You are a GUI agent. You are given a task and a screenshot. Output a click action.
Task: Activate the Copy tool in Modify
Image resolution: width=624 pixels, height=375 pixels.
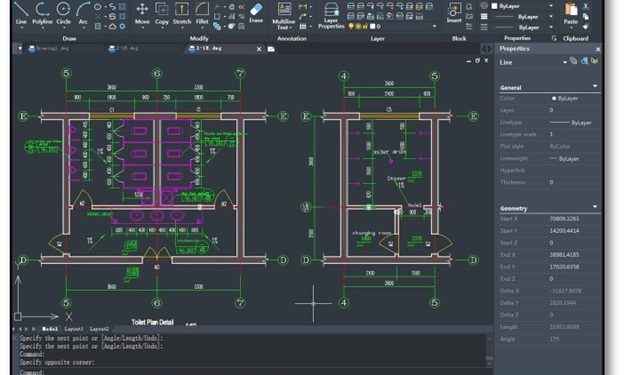click(x=162, y=13)
